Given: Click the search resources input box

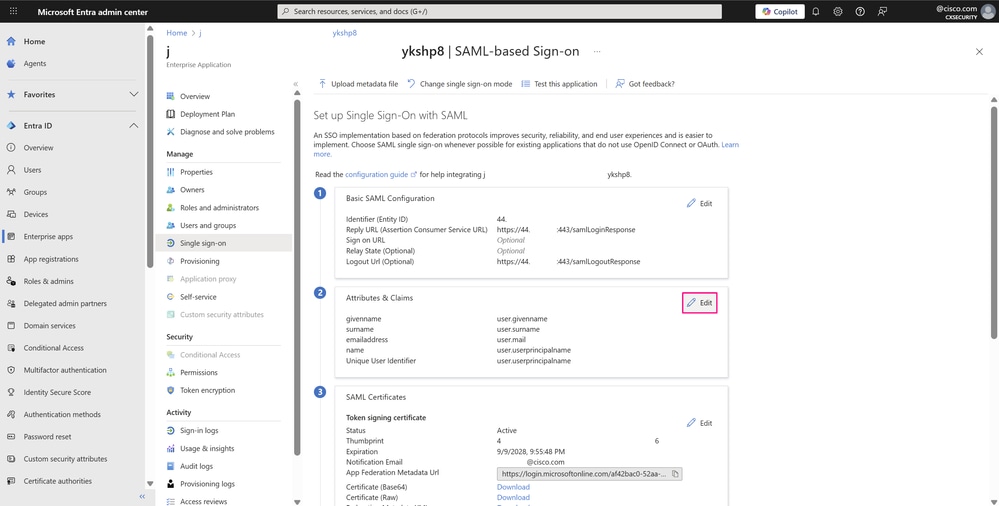Looking at the screenshot, I should [500, 11].
